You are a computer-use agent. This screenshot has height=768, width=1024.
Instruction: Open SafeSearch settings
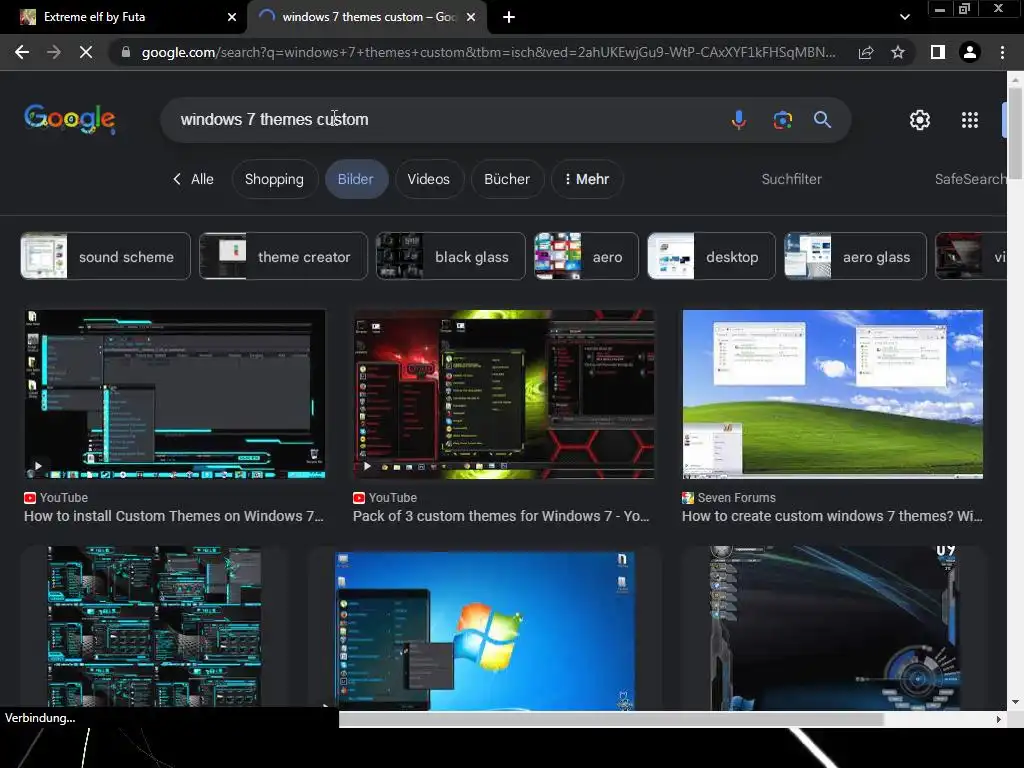pos(970,179)
